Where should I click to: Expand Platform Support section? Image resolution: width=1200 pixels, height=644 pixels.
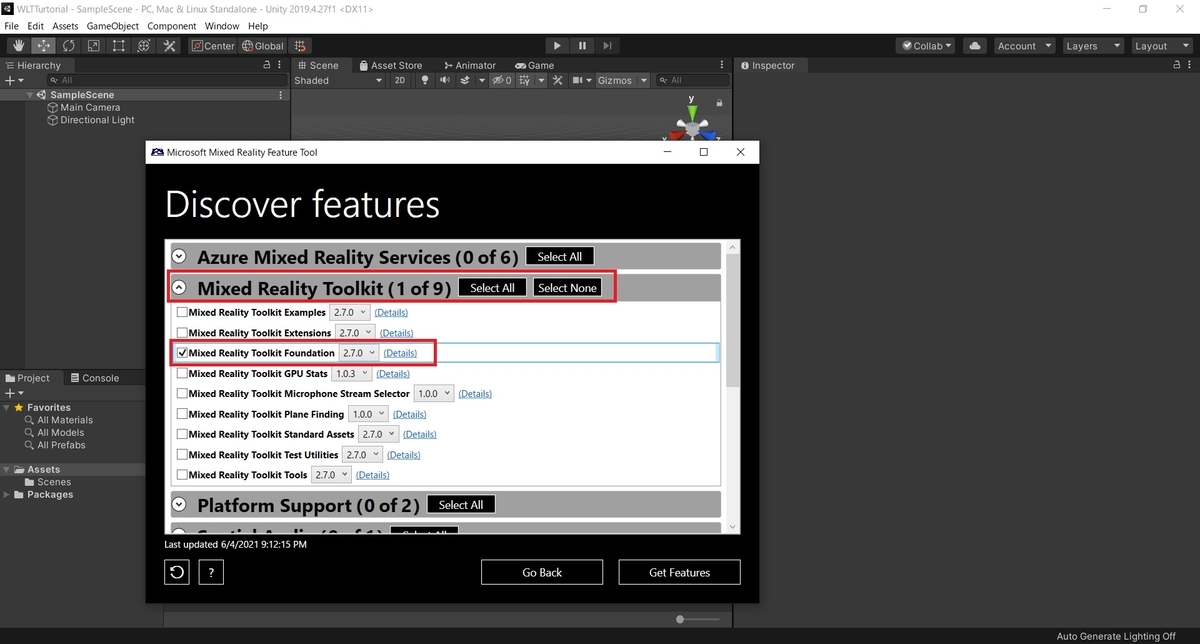click(x=179, y=504)
